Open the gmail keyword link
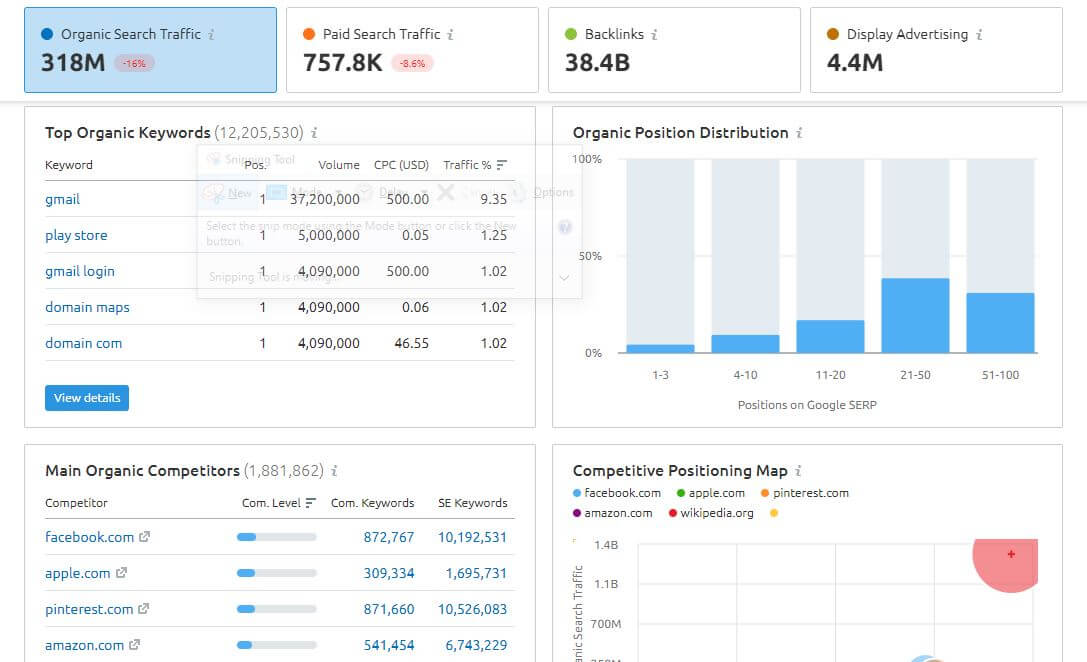Image resolution: width=1087 pixels, height=662 pixels. pos(62,200)
